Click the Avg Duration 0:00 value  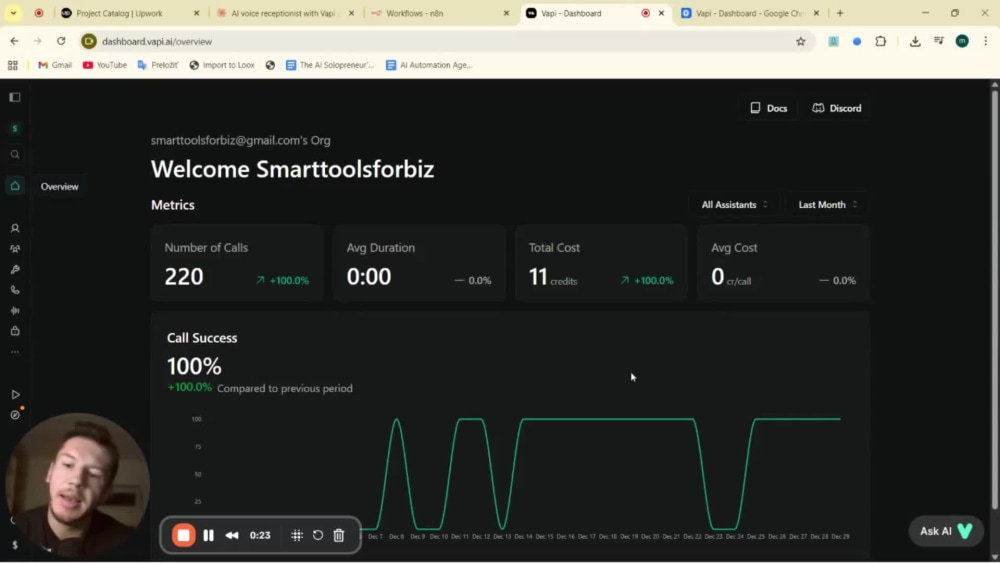click(369, 277)
